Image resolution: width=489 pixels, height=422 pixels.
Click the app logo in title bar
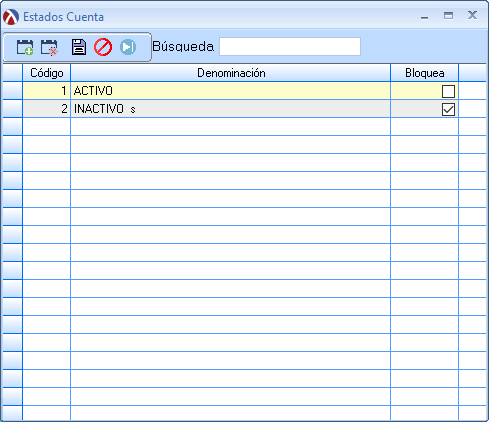[x=11, y=17]
